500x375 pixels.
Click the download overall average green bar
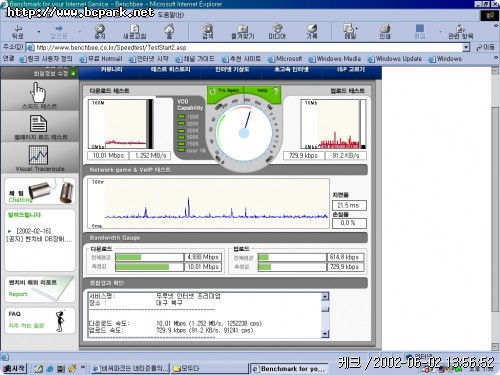pyautogui.click(x=128, y=257)
